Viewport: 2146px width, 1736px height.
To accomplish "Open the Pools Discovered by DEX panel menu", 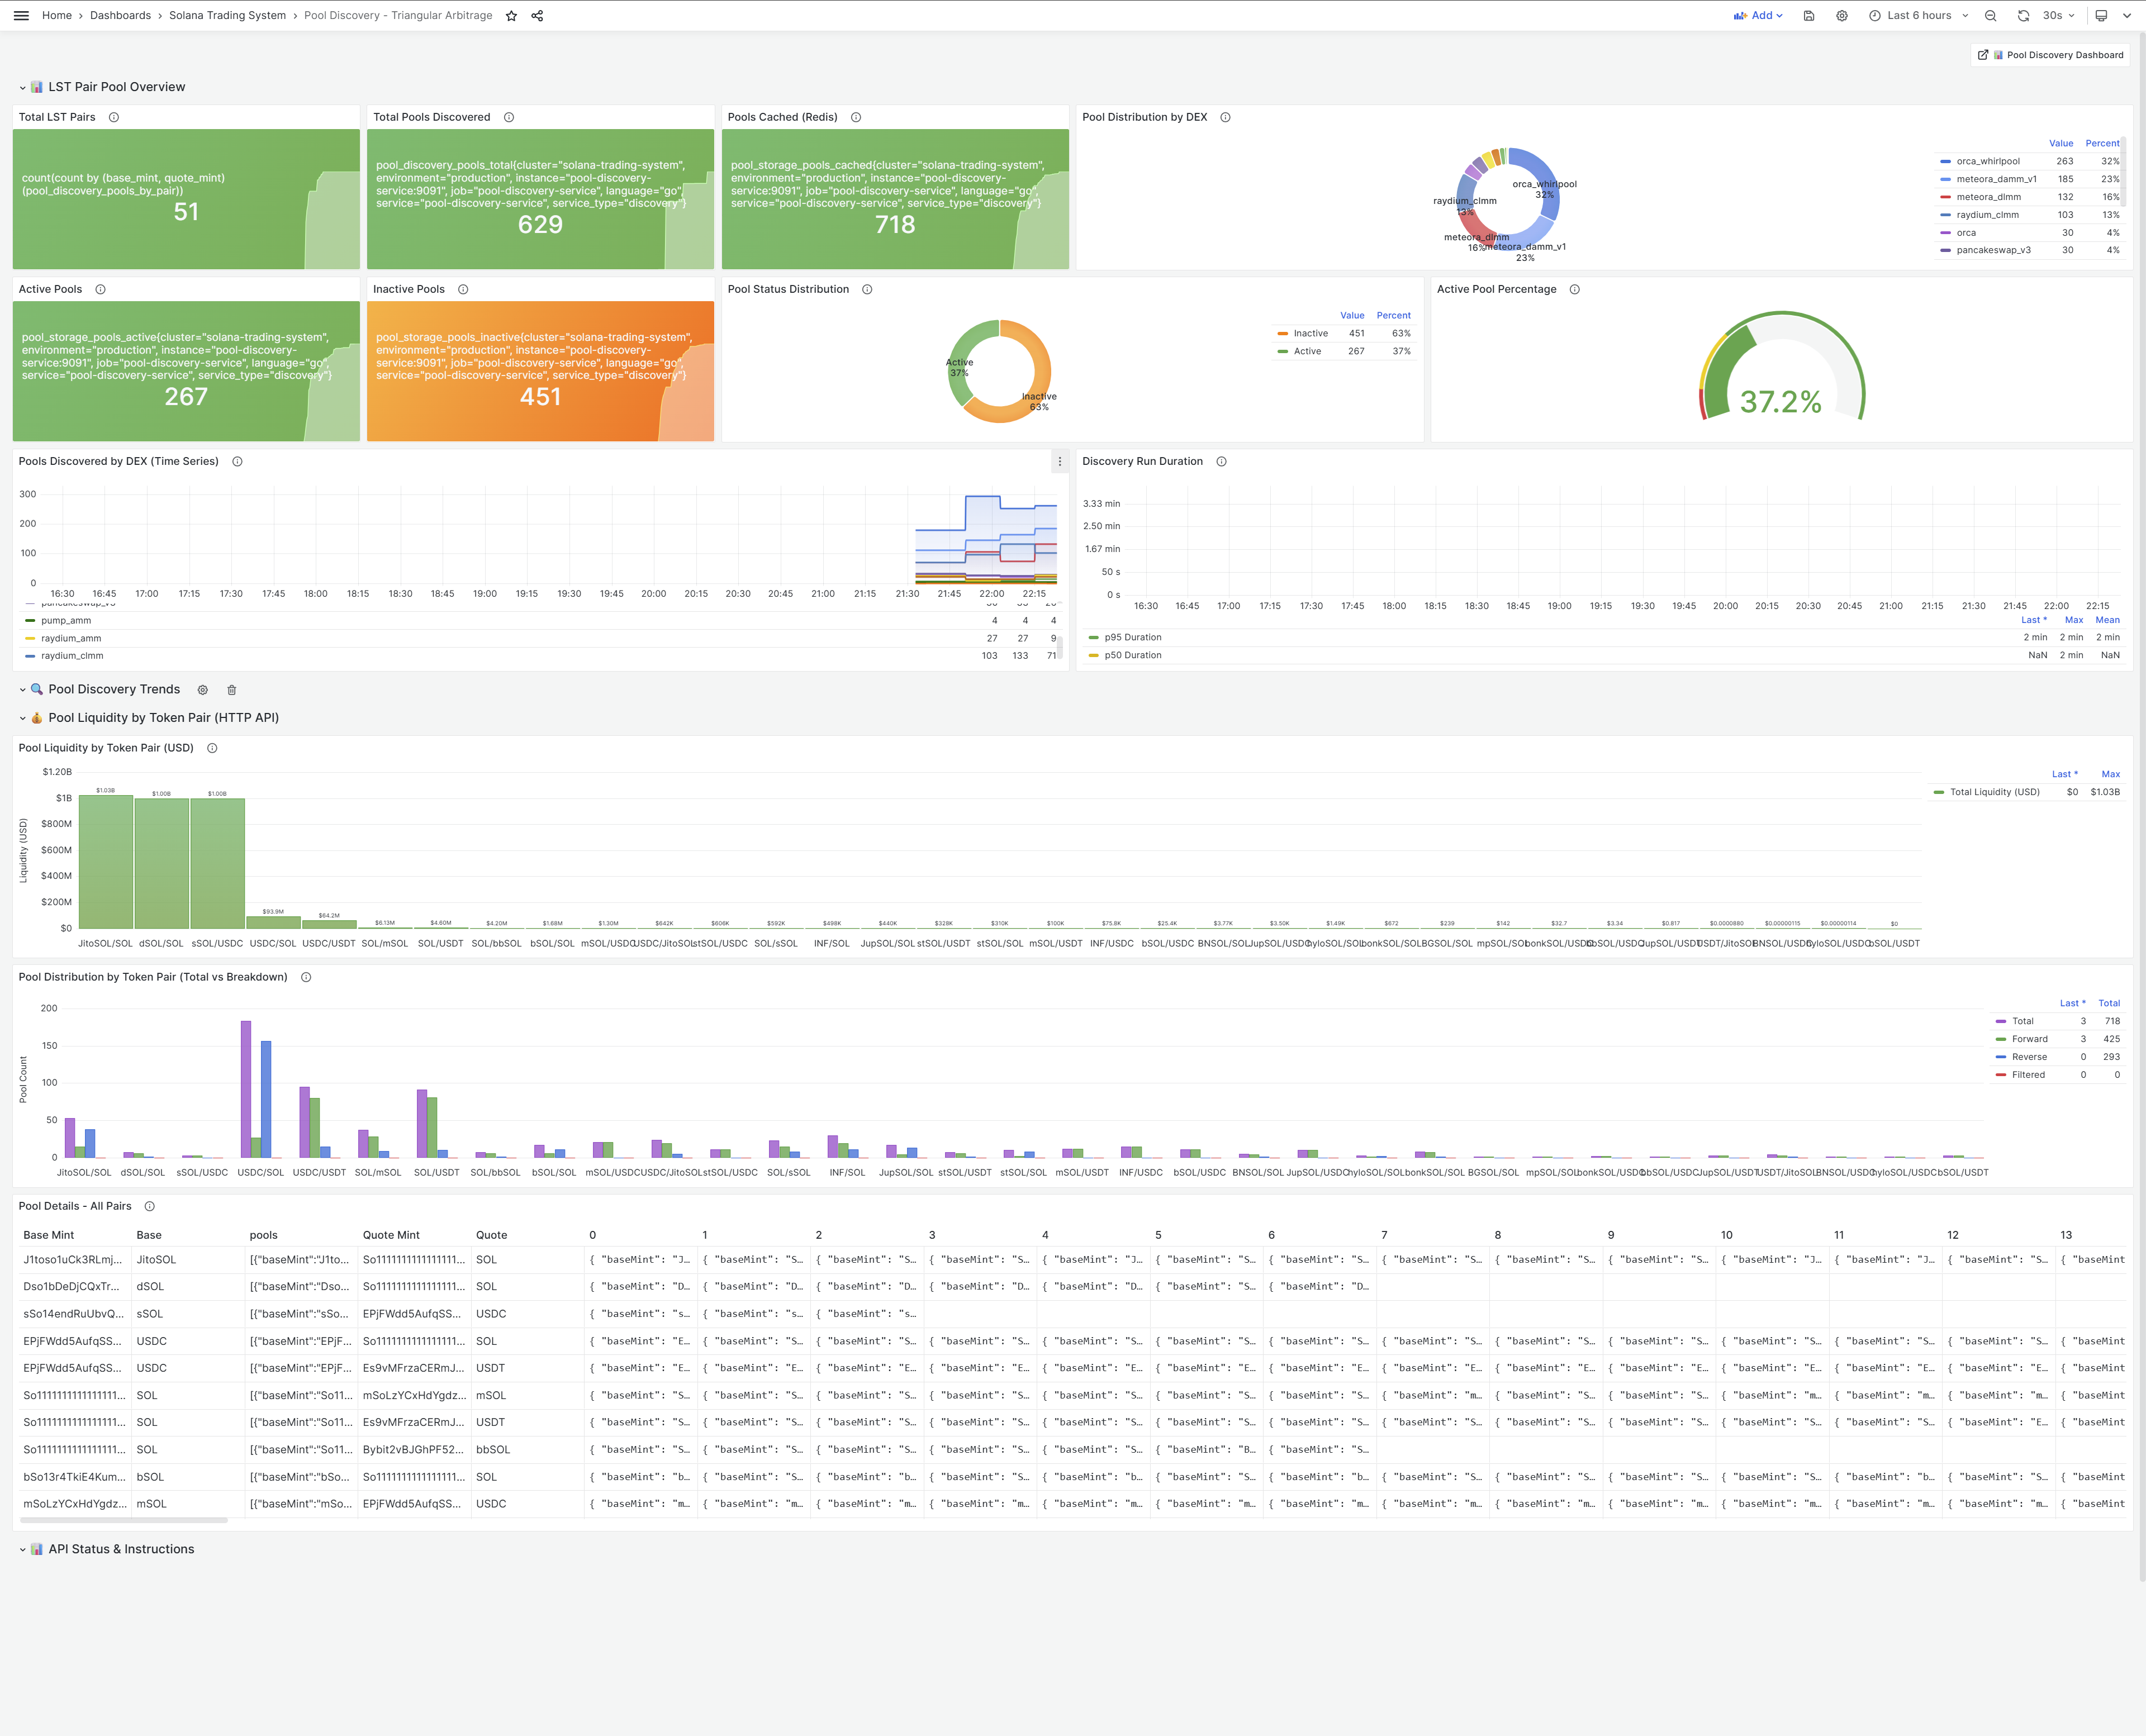I will point(1059,461).
